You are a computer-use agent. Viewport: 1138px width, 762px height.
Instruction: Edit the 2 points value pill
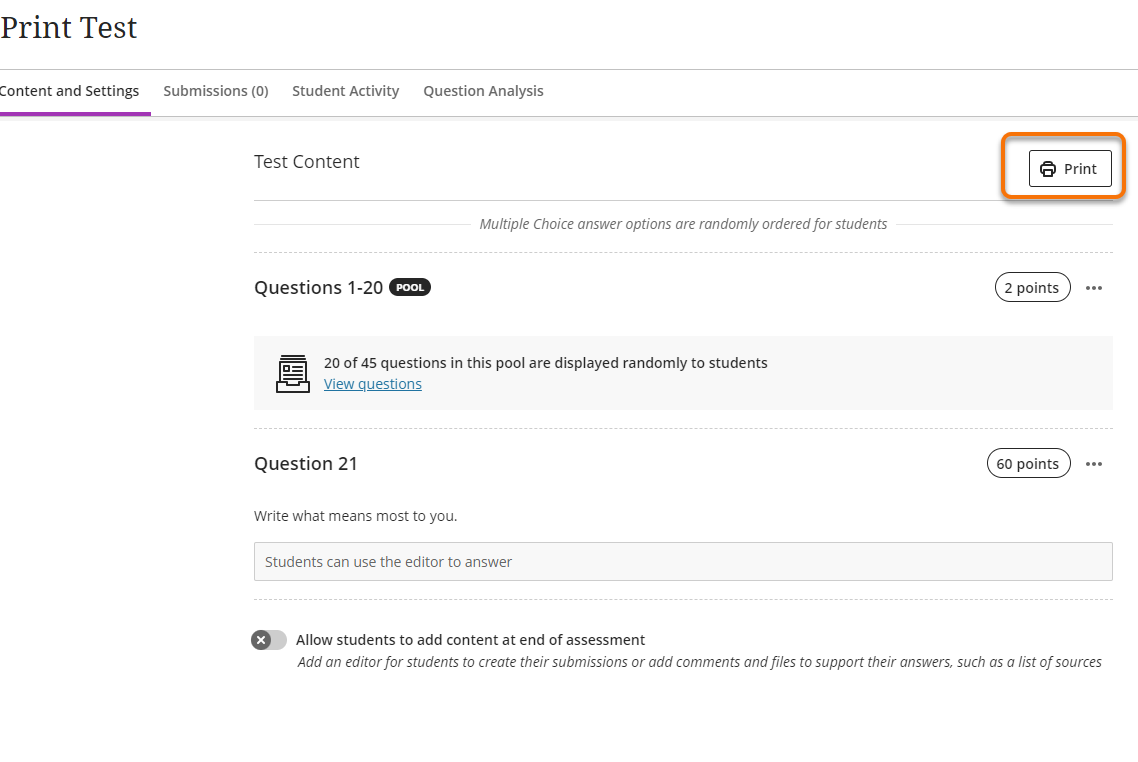point(1032,288)
